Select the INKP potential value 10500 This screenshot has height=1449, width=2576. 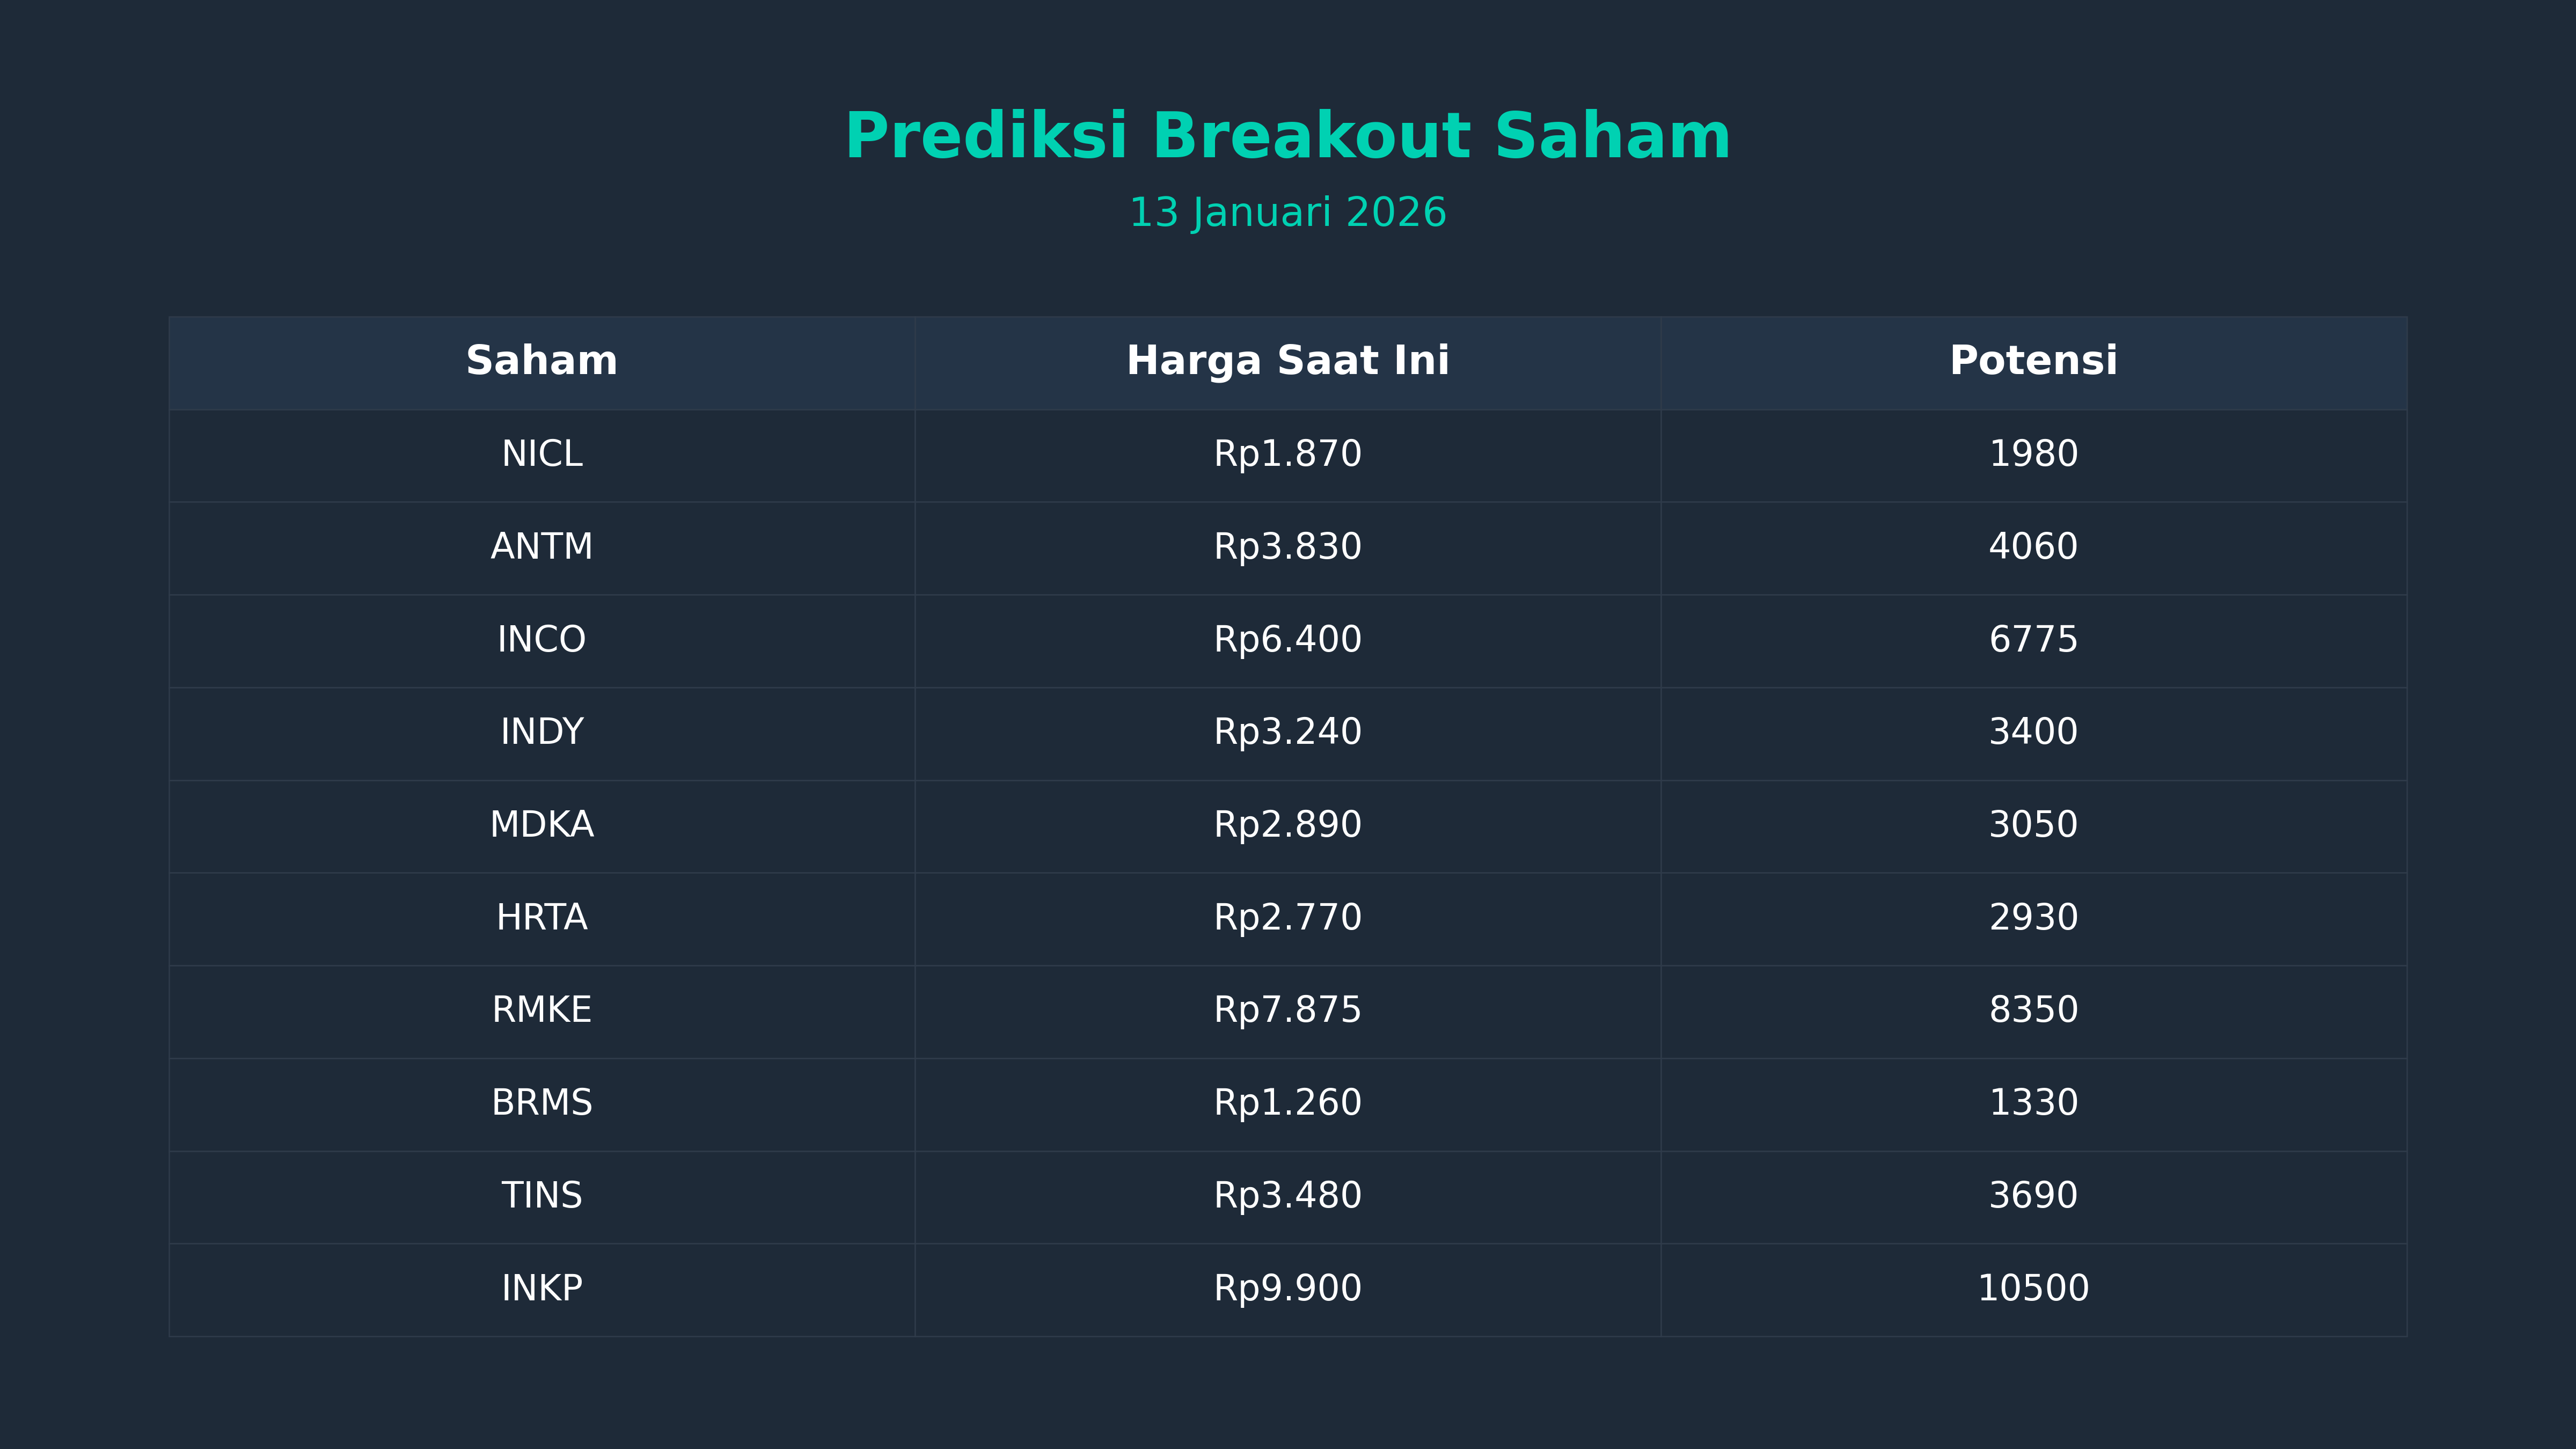(2033, 1288)
